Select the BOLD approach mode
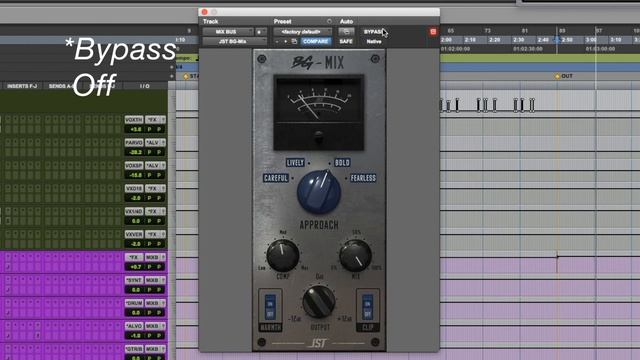This screenshot has height=360, width=640. (342, 162)
